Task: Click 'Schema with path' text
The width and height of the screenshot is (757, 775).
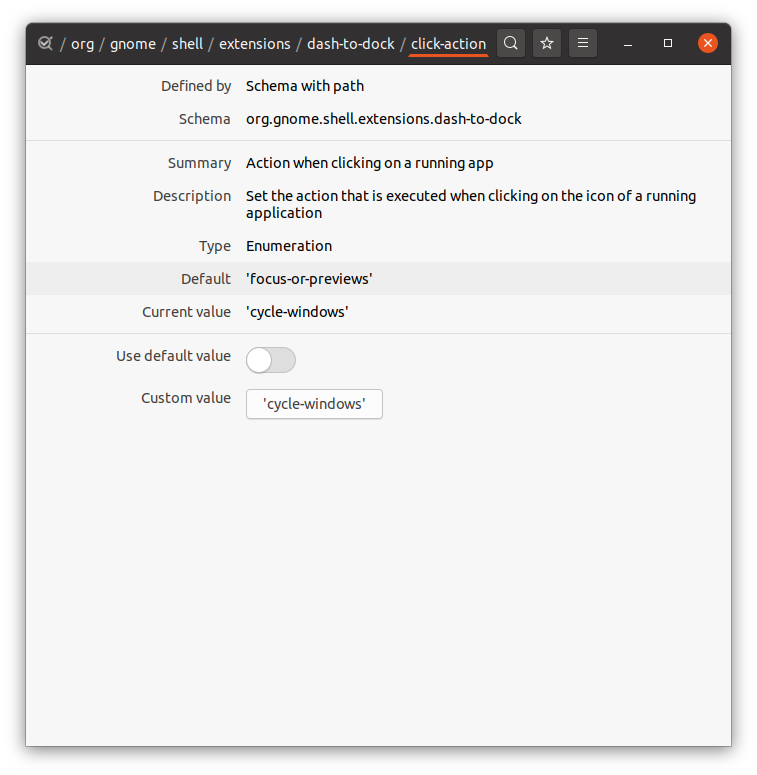Action: (x=305, y=86)
